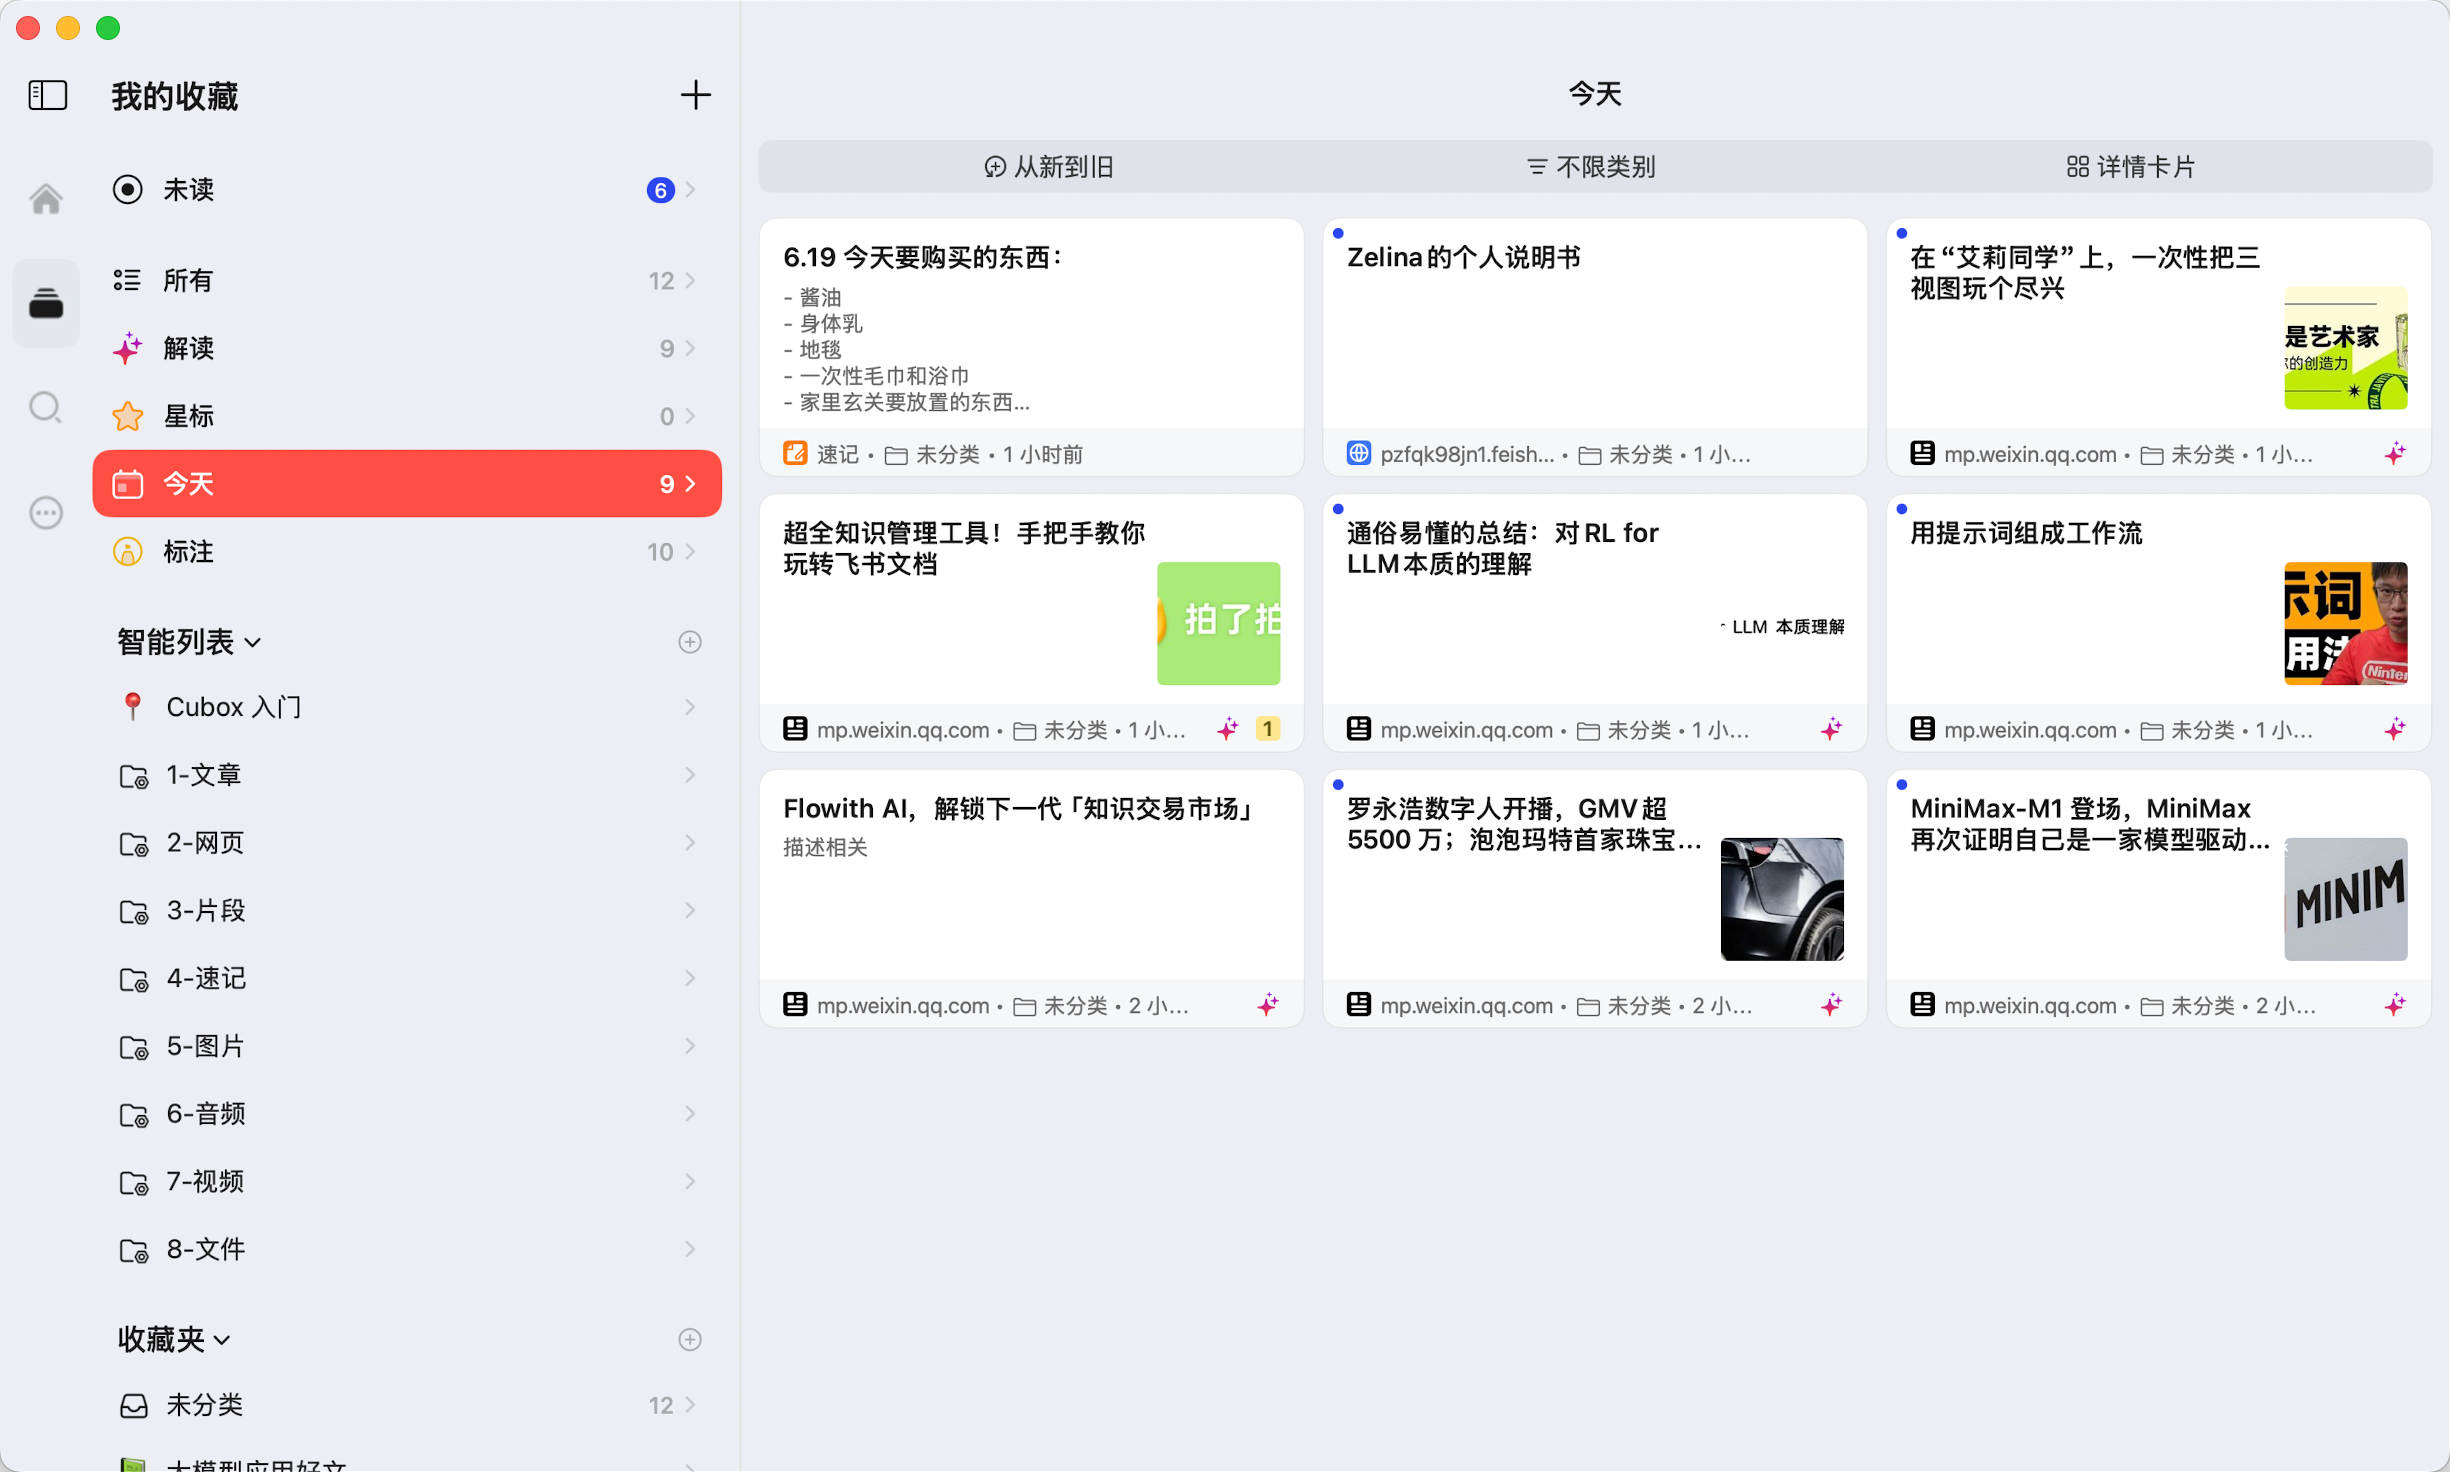The image size is (2450, 1472).
Task: Click the 拍了拍 thumbnail image
Action: 1218,624
